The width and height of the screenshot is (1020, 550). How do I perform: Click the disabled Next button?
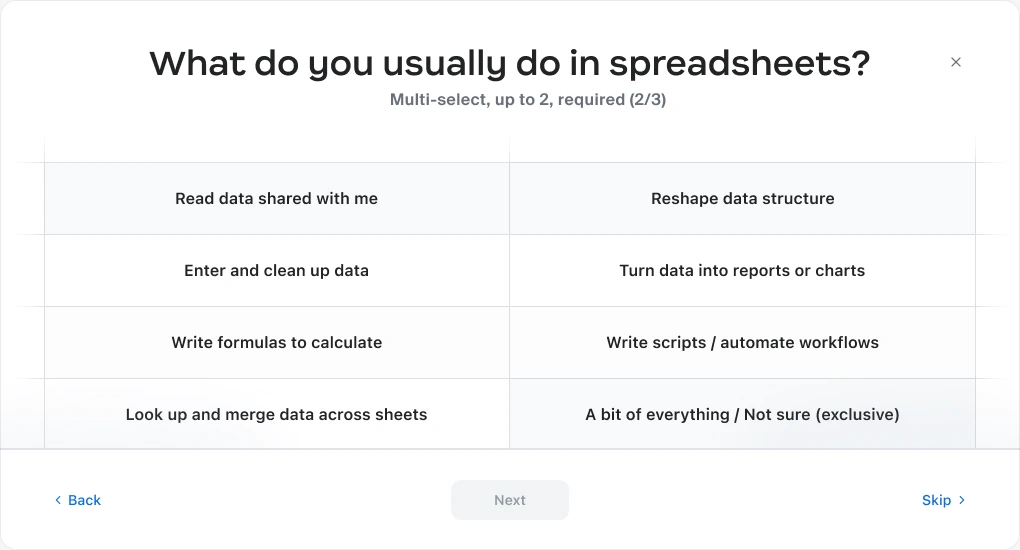coord(510,500)
